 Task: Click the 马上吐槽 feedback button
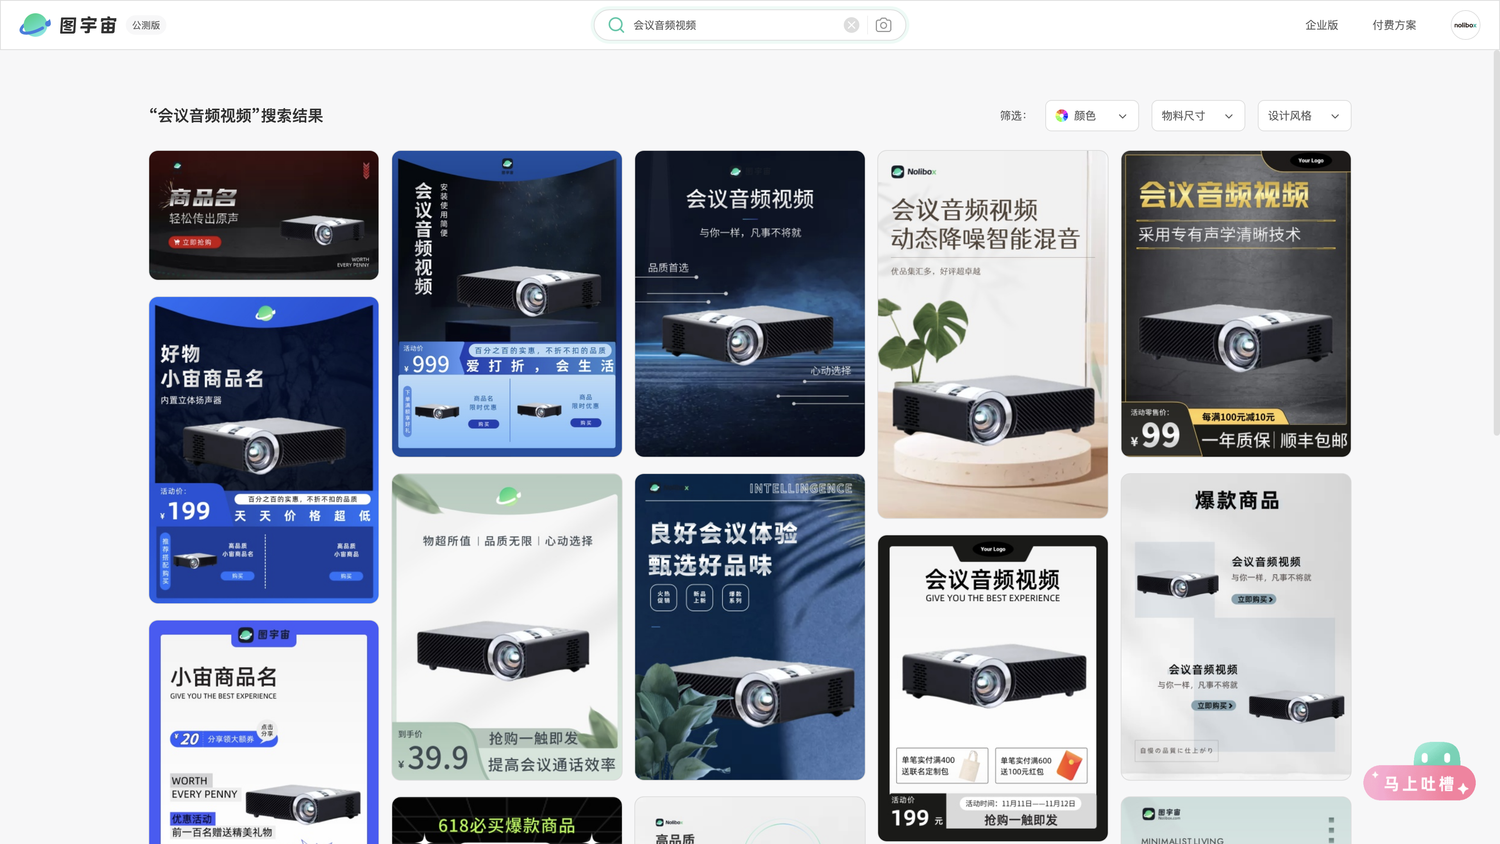tap(1419, 784)
